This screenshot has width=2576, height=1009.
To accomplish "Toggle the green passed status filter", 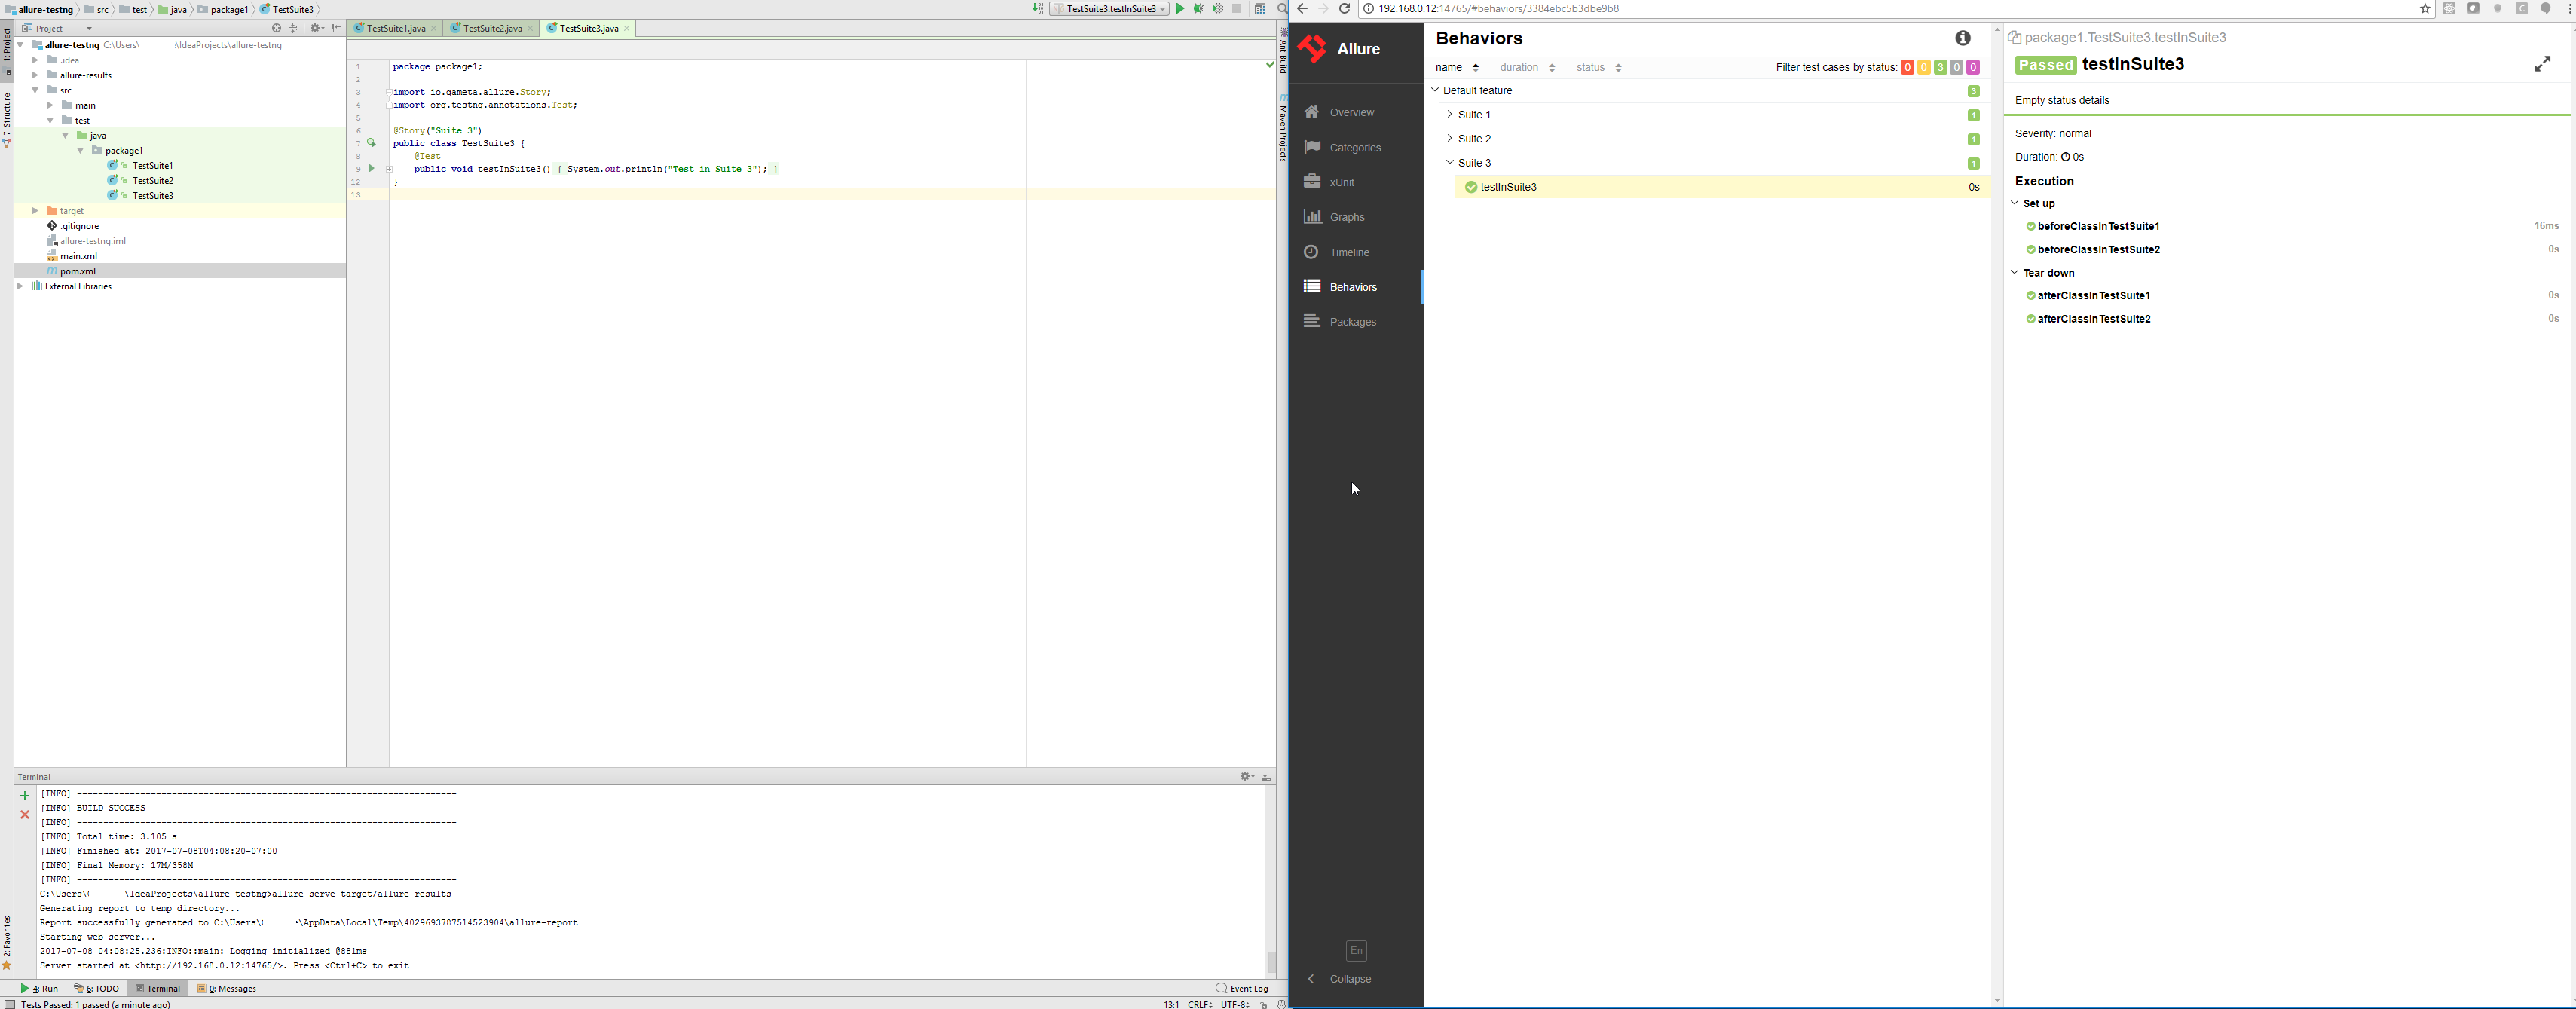I will [x=1940, y=67].
